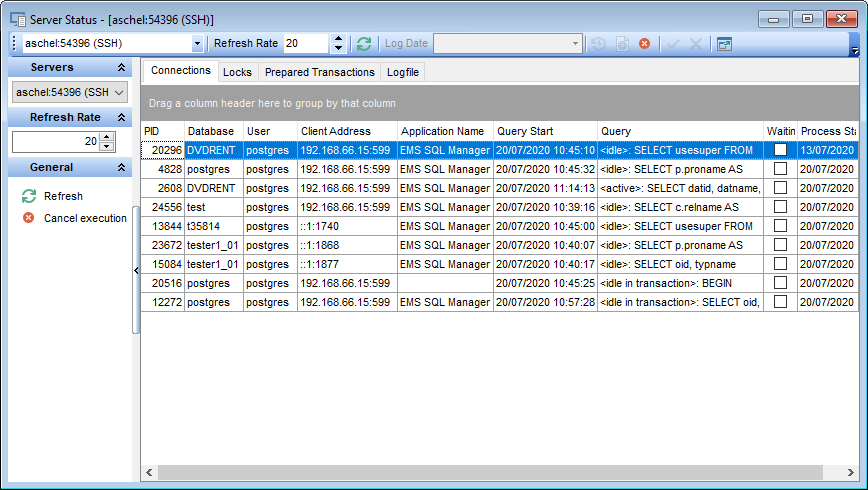Image resolution: width=868 pixels, height=490 pixels.
Task: Click the greyed checkmark commit icon in the toolbar
Action: [x=673, y=44]
